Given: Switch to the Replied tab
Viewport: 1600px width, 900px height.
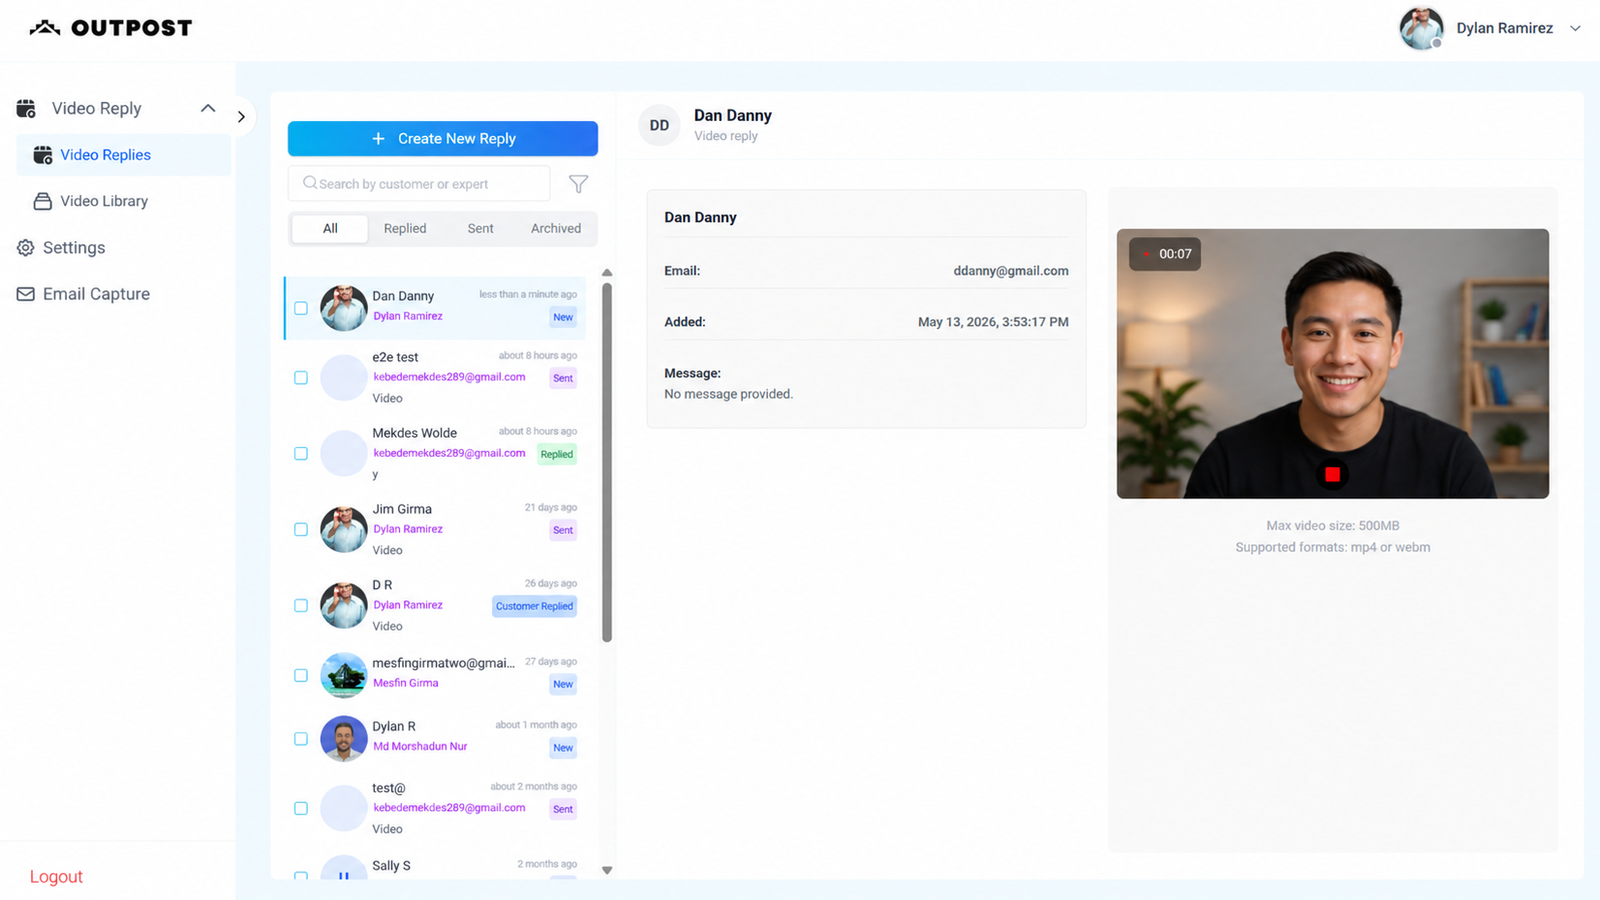Looking at the screenshot, I should [x=405, y=228].
